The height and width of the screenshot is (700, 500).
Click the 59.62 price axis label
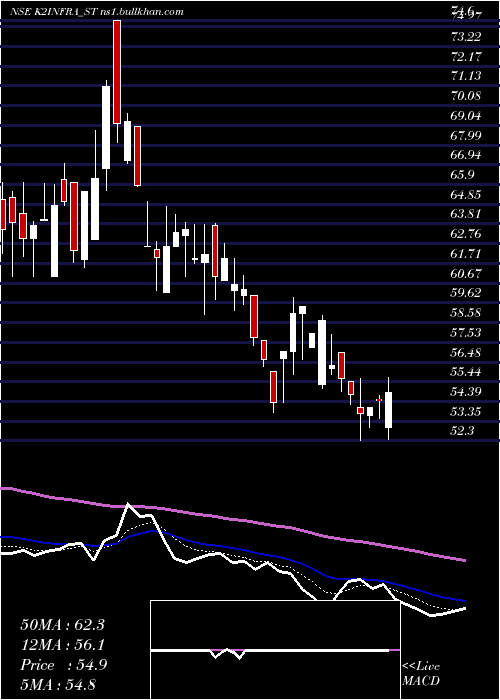pos(467,293)
